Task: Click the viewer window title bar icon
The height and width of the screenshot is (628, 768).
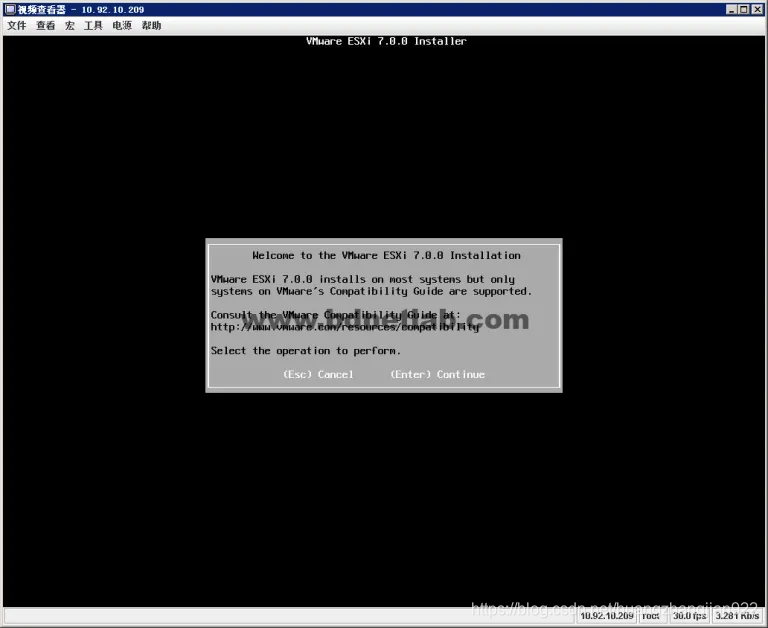Action: (x=10, y=9)
